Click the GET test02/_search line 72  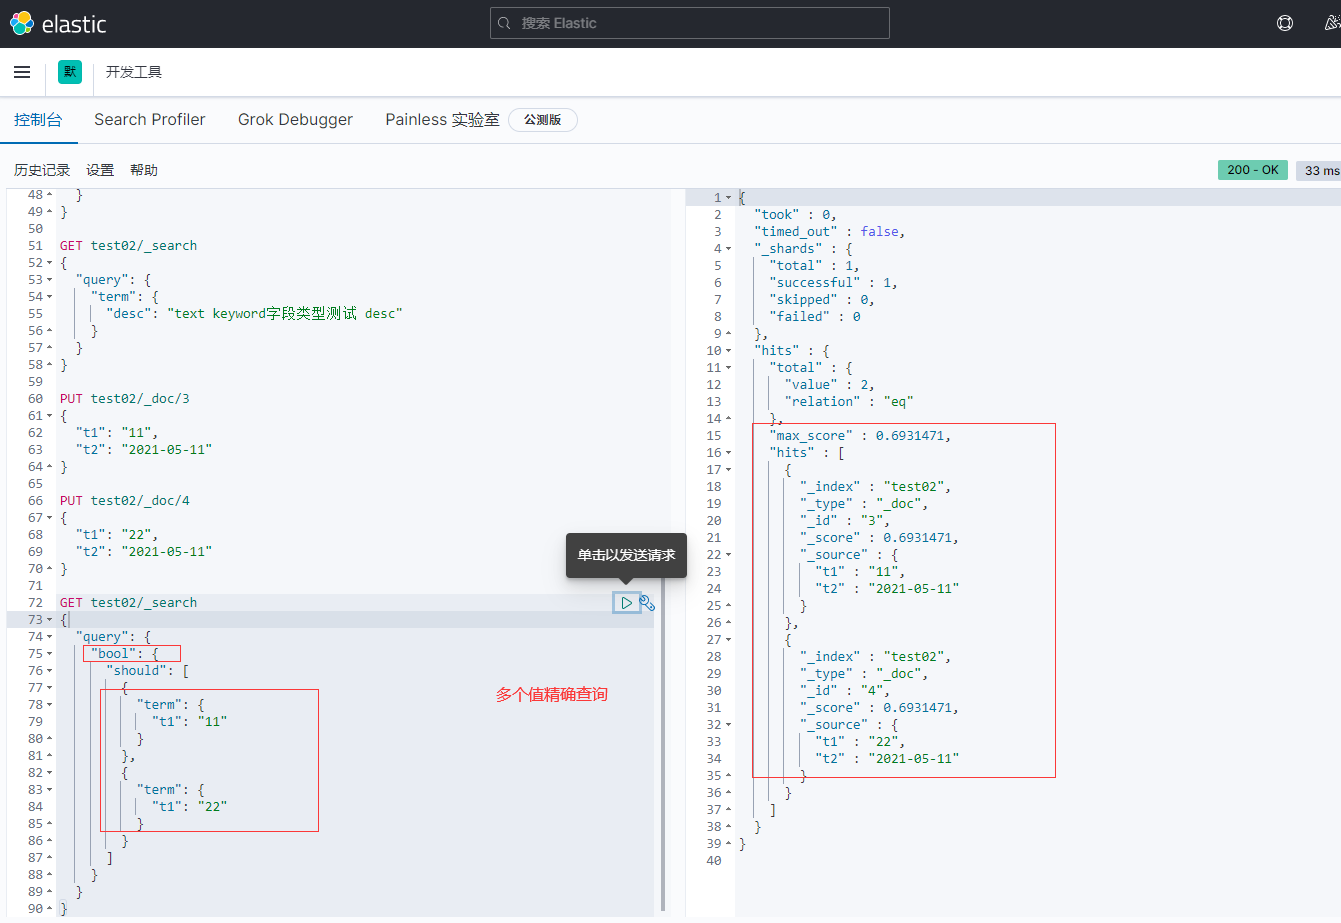pos(128,603)
